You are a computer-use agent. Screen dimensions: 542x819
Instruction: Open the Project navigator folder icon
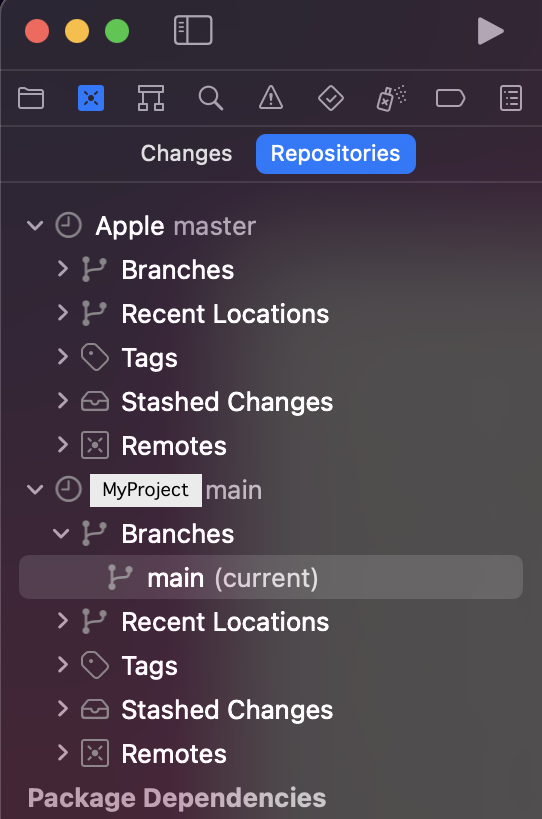31,98
